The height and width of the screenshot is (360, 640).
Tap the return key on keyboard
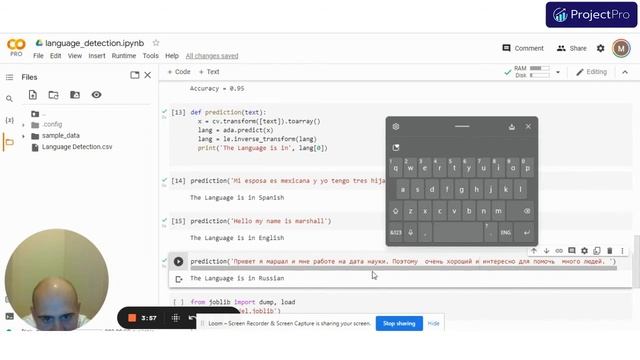[x=527, y=232]
